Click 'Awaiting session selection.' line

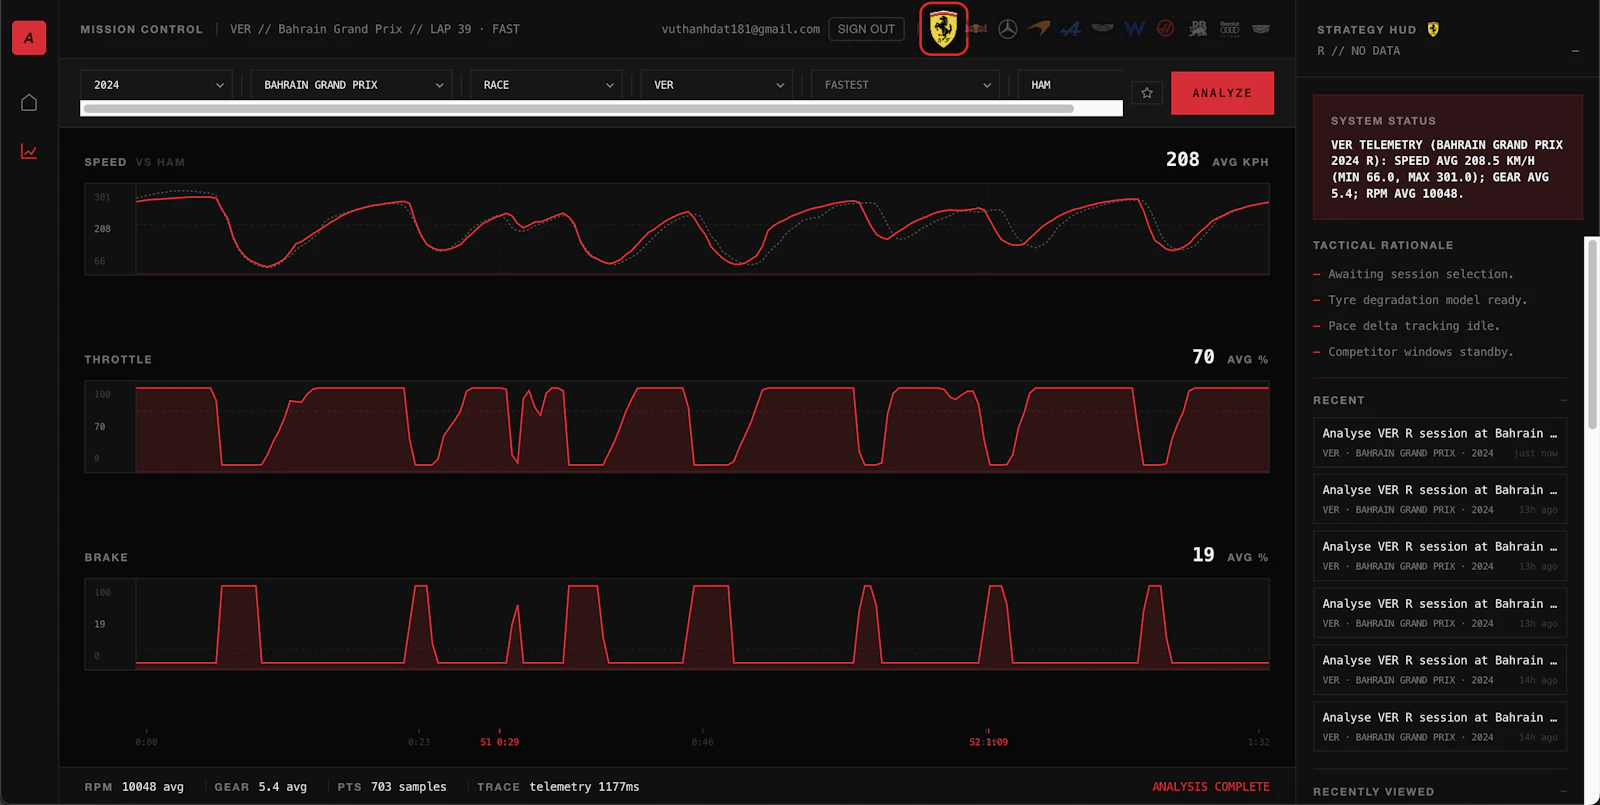click(1420, 274)
